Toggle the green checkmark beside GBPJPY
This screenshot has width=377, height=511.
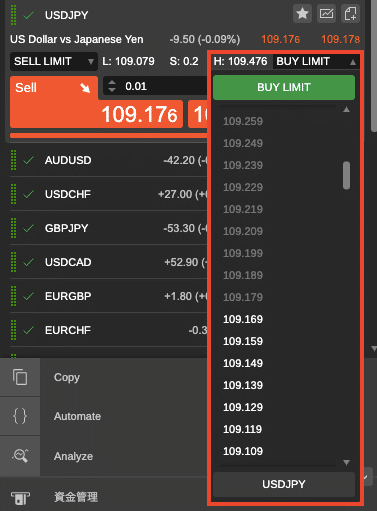29,228
